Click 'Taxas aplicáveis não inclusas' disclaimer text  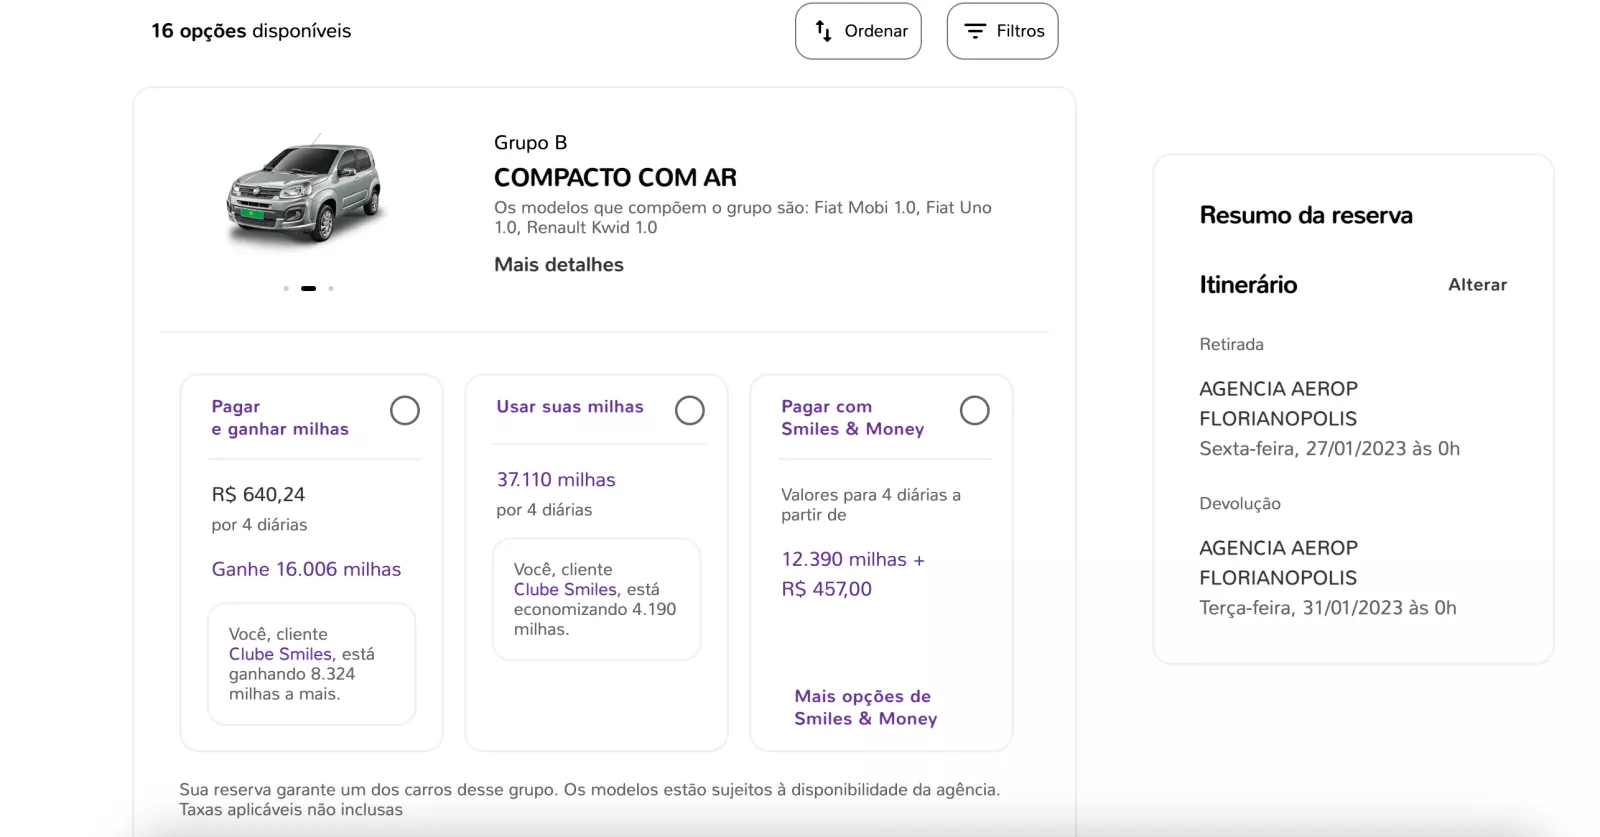click(x=291, y=810)
